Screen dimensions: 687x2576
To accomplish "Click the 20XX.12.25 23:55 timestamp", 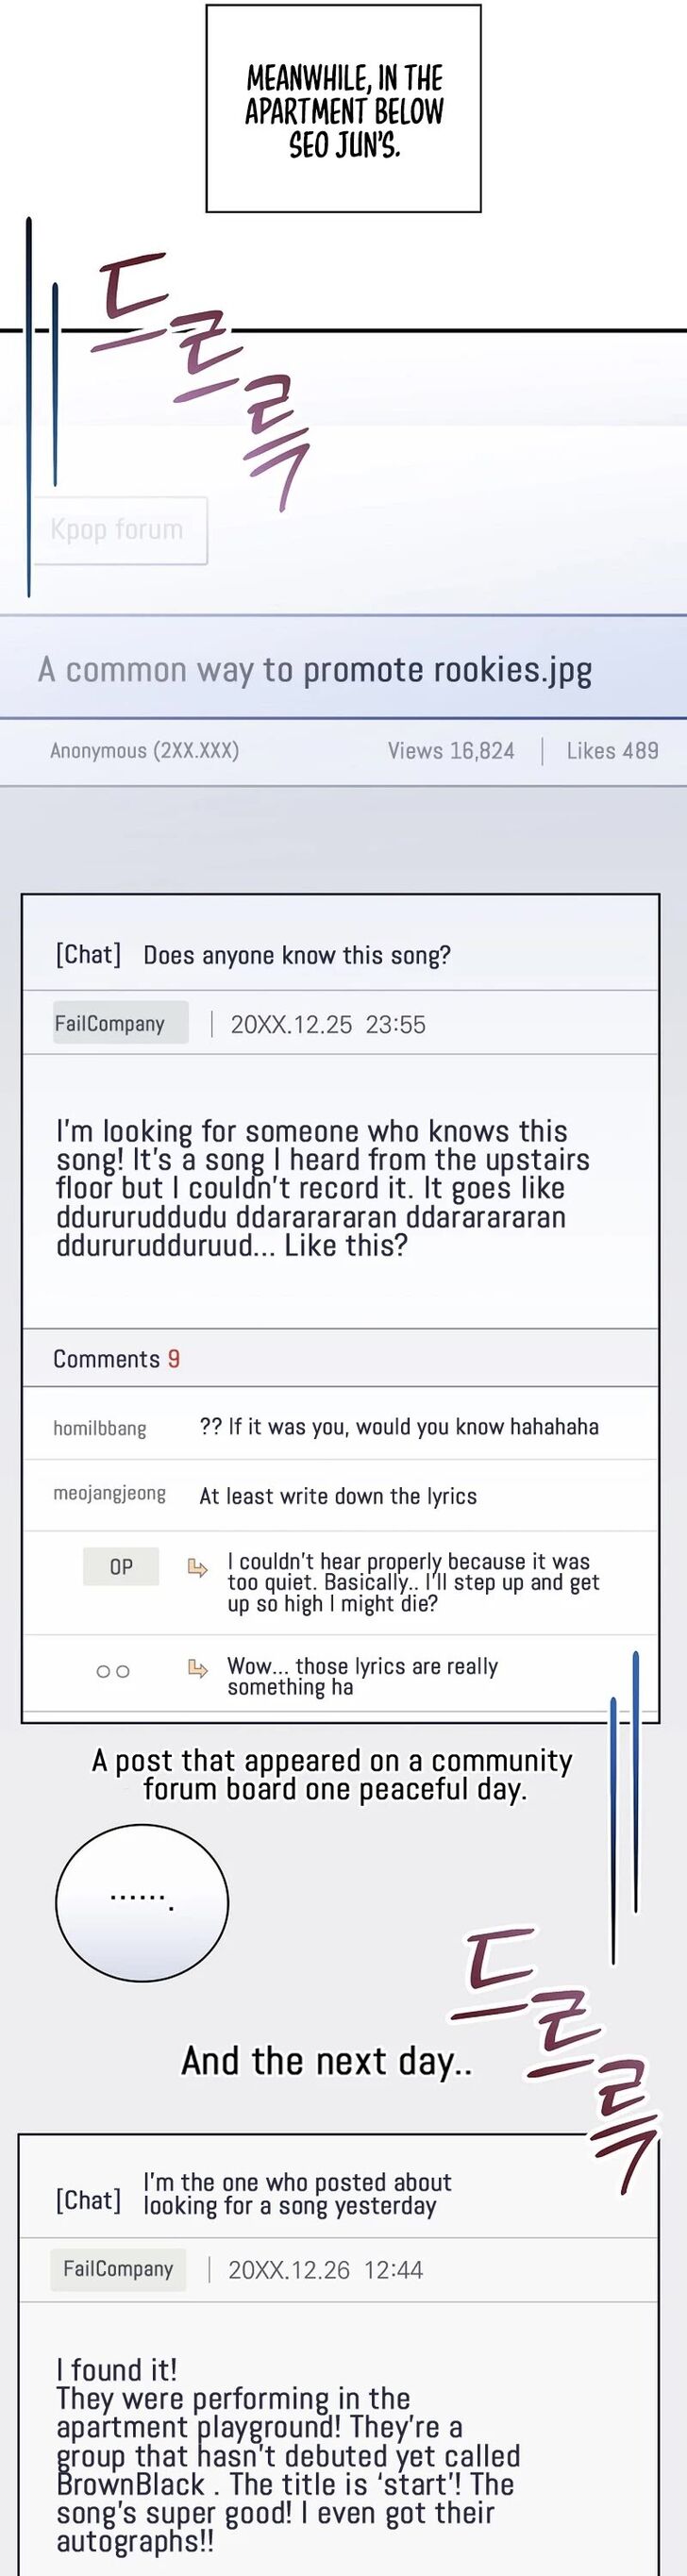I will [328, 1025].
